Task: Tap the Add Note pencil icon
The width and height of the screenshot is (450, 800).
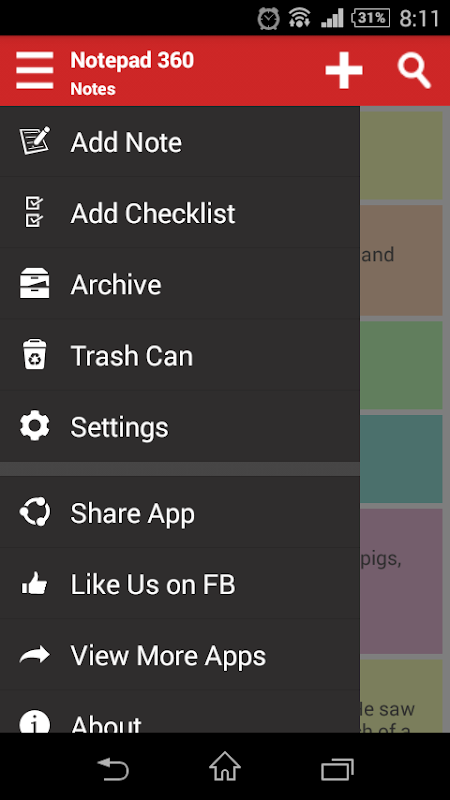Action: pos(35,141)
